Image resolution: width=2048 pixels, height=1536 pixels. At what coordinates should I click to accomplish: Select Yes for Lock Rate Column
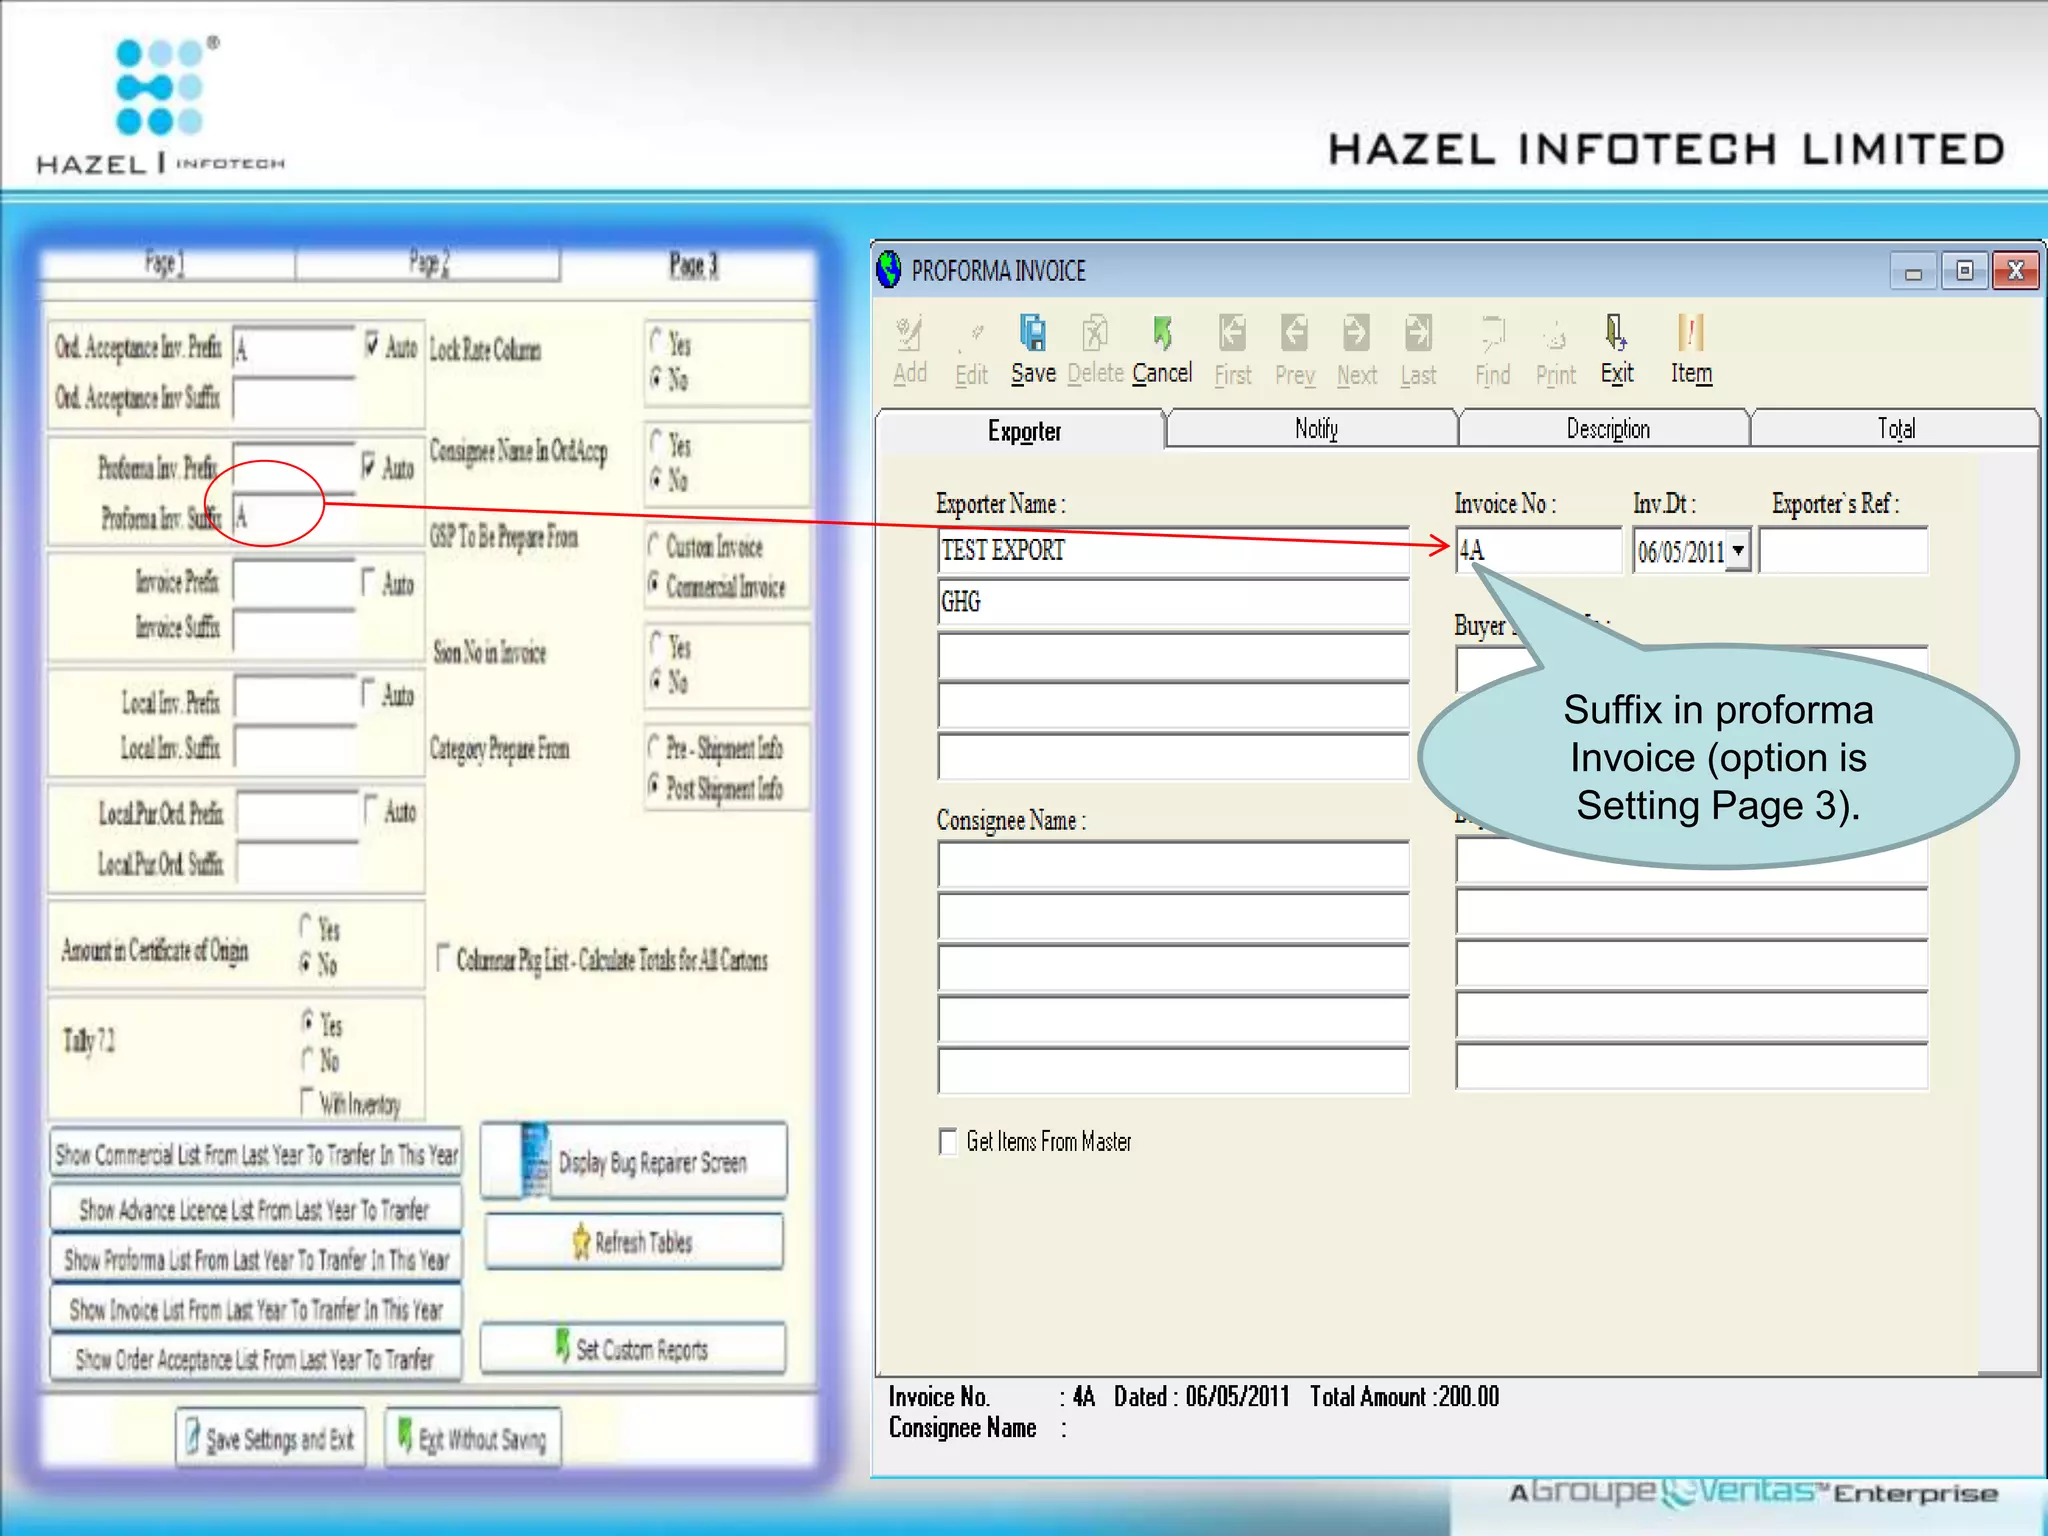coord(657,342)
